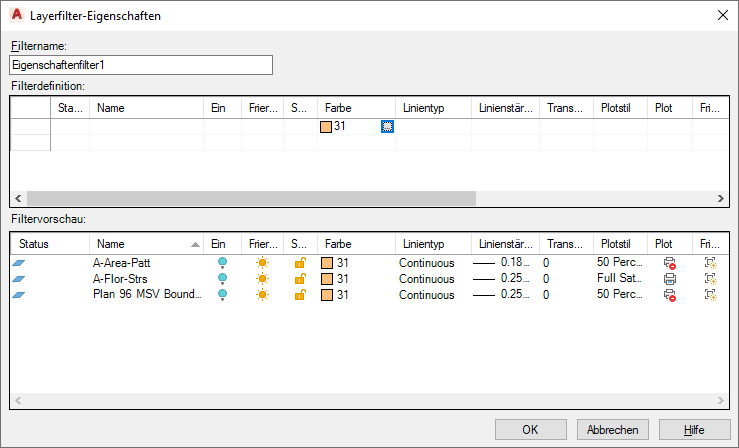Click Hilfe button

click(x=694, y=430)
